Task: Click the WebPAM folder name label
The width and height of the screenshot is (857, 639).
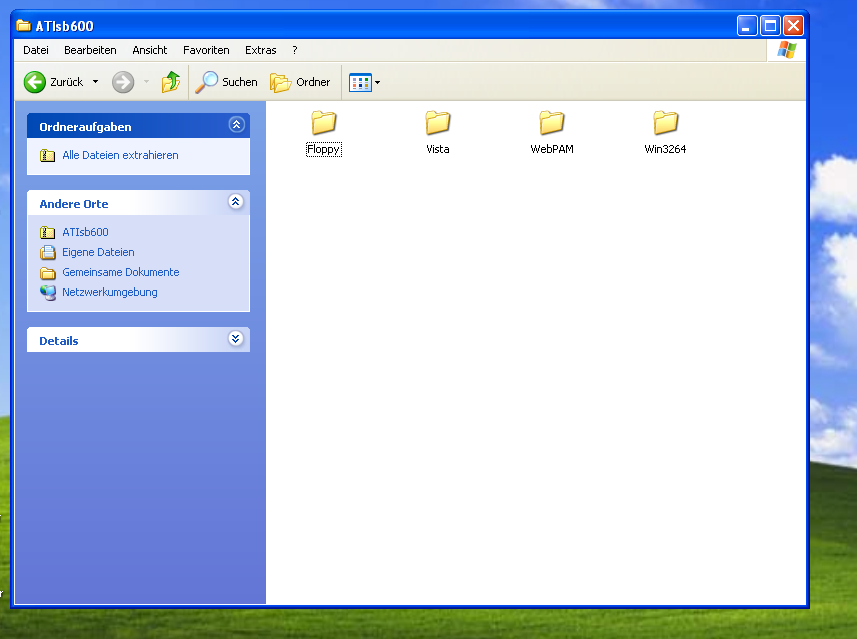Action: (552, 149)
